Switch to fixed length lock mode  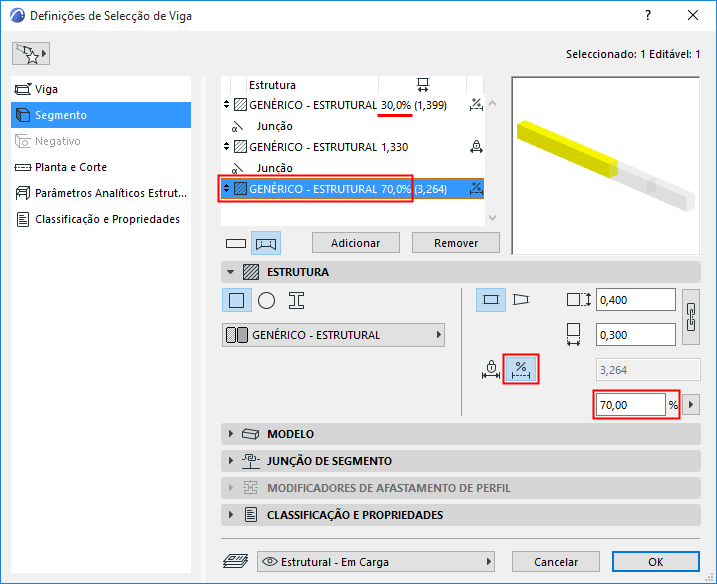491,370
